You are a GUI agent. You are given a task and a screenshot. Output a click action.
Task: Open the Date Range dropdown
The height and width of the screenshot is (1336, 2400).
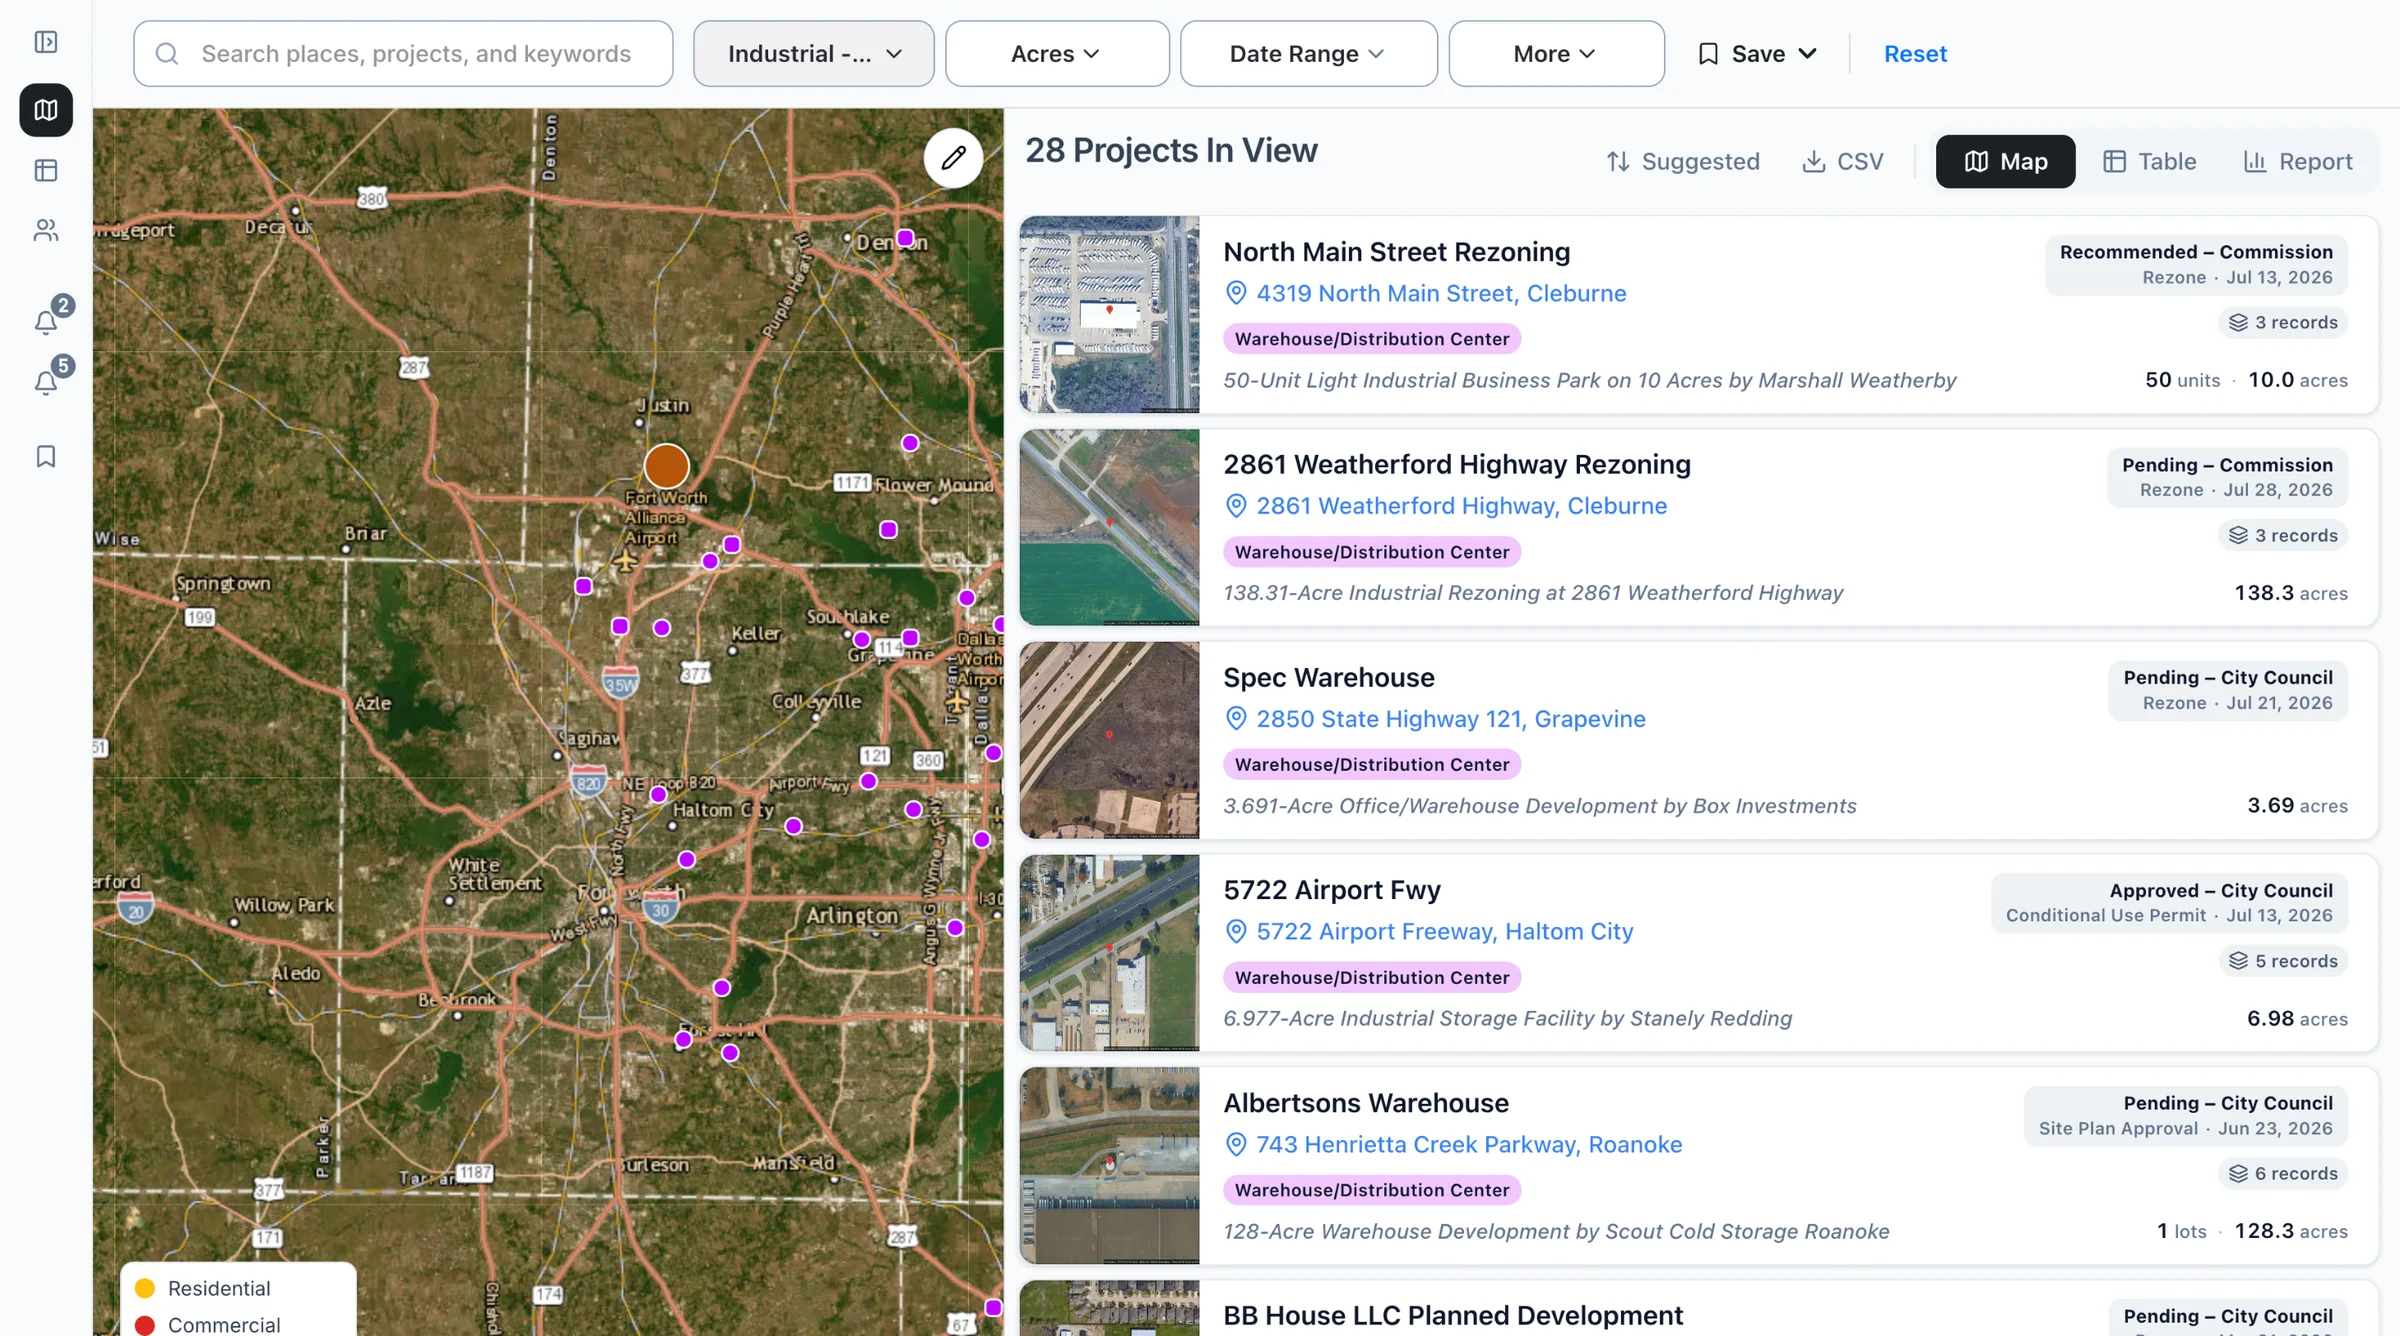pos(1308,54)
